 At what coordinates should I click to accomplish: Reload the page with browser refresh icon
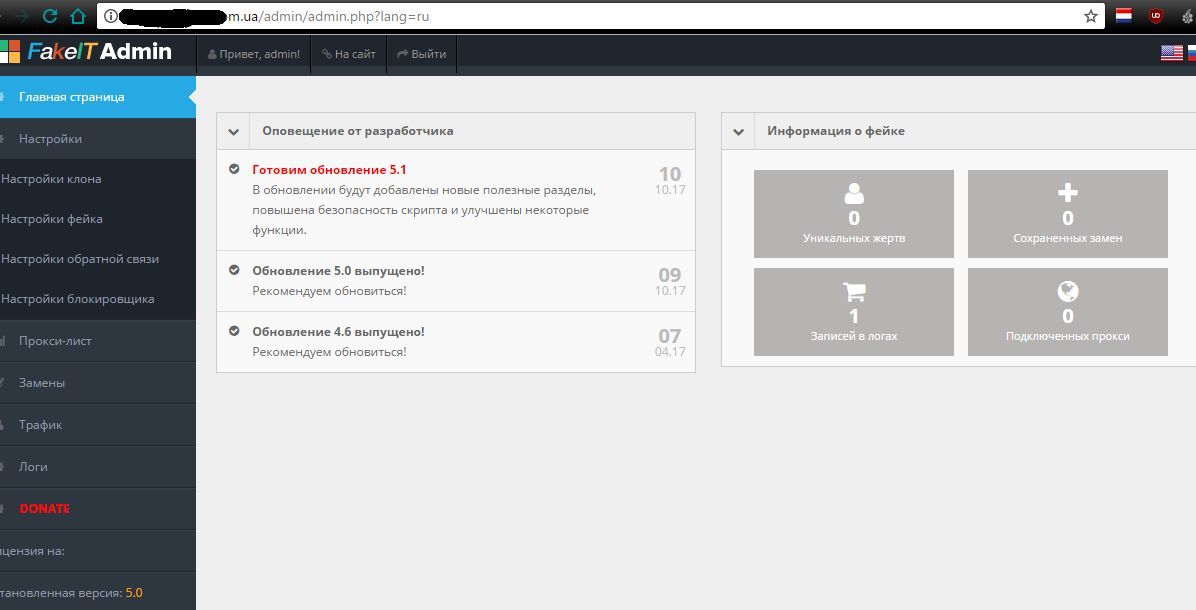[x=50, y=16]
